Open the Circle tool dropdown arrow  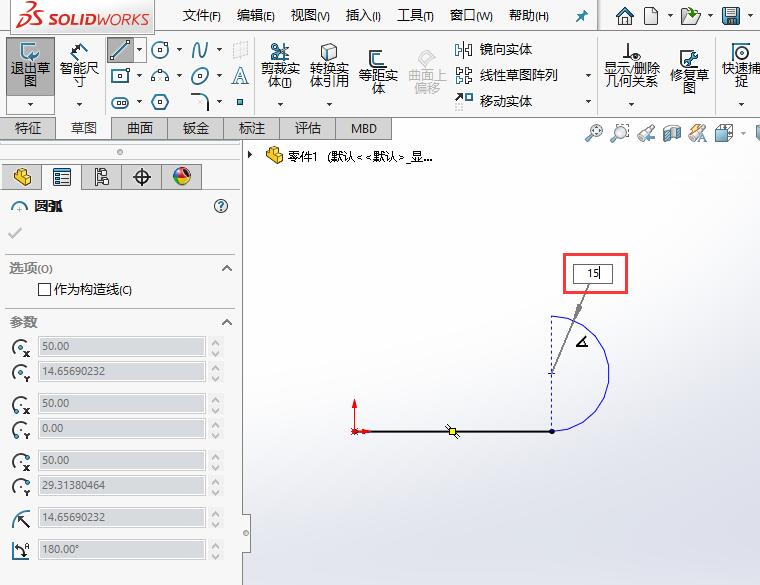[179, 49]
